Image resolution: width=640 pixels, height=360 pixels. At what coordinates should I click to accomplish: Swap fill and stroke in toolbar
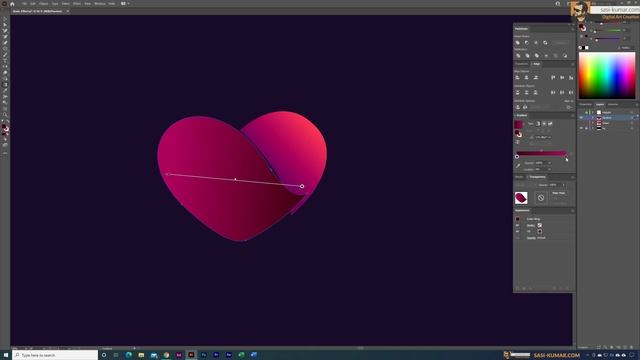(8, 122)
